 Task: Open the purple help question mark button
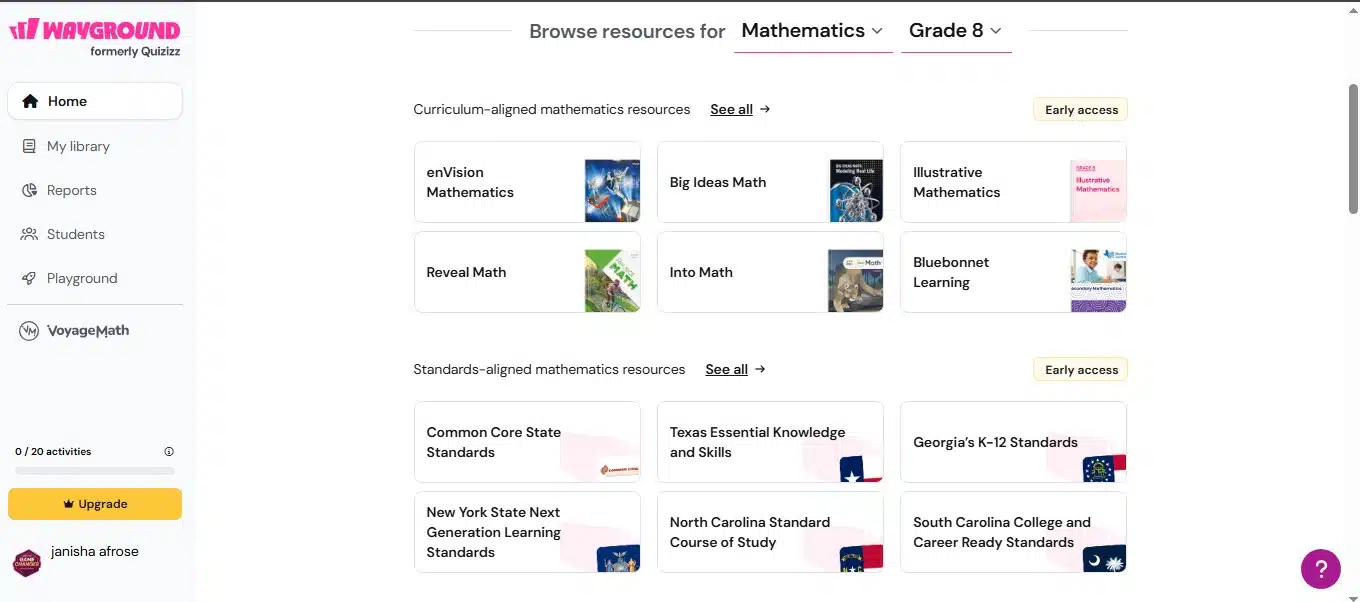click(1321, 569)
